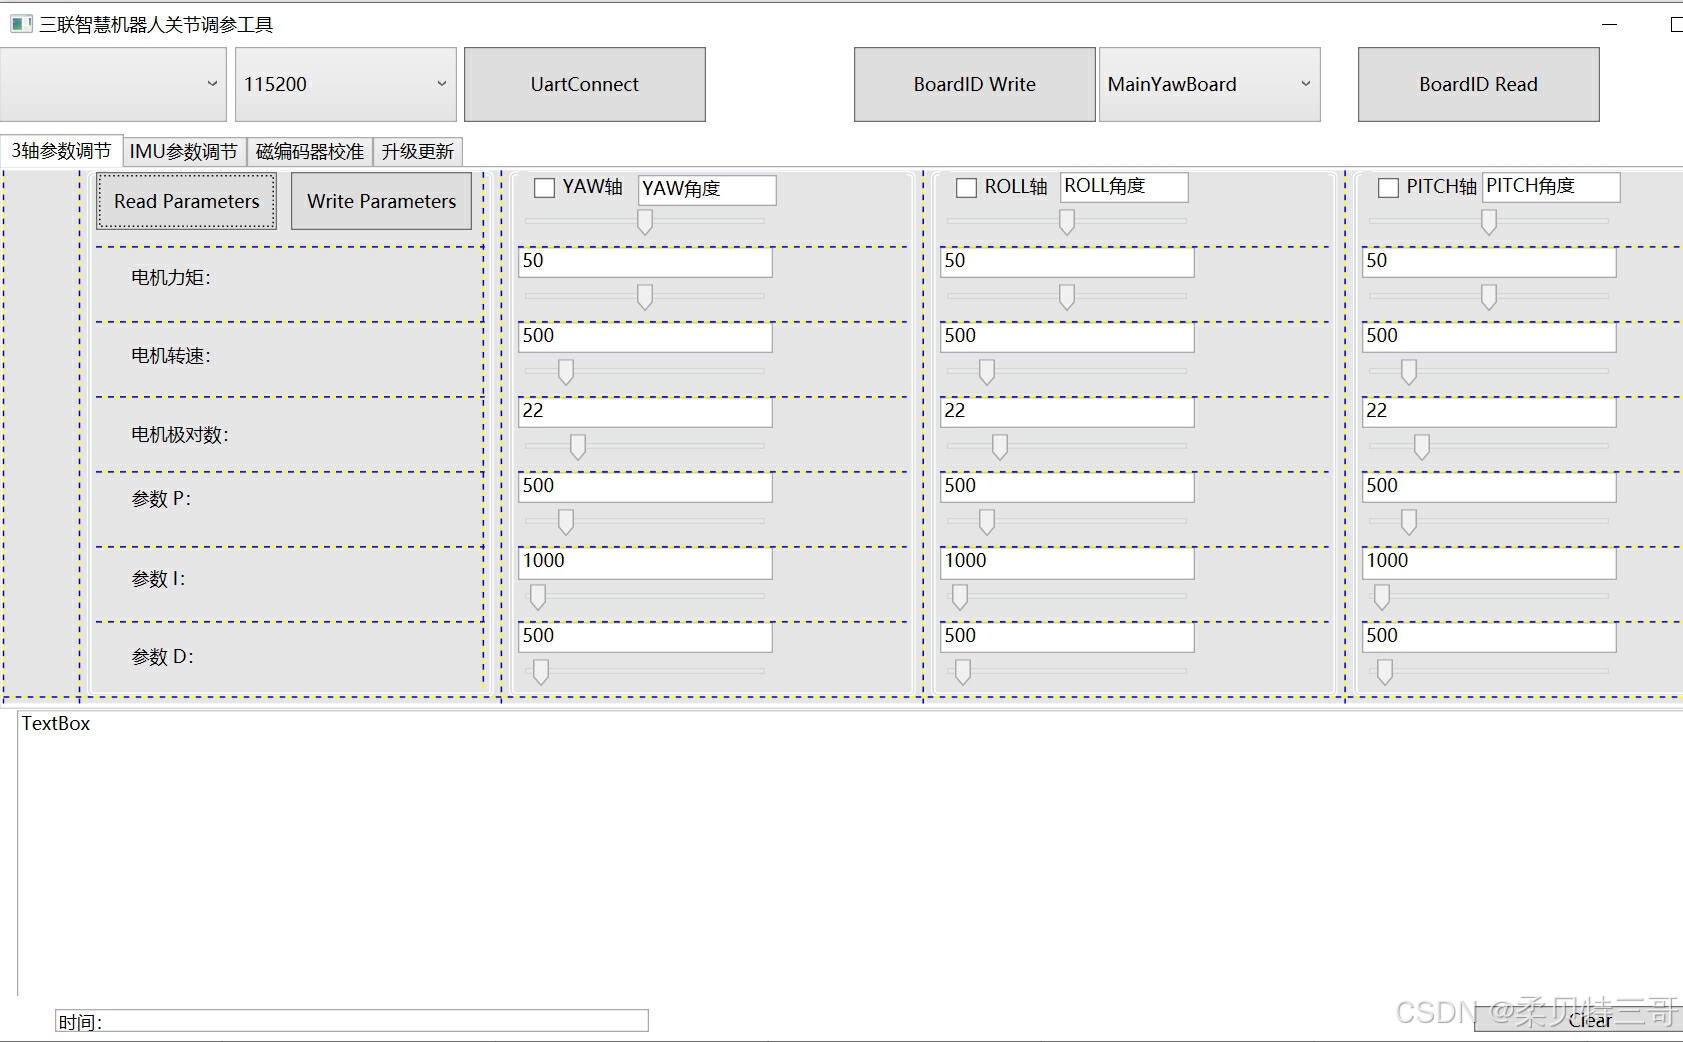This screenshot has width=1683, height=1042.
Task: Click the ROLL parameter D slider thumb
Action: point(963,672)
